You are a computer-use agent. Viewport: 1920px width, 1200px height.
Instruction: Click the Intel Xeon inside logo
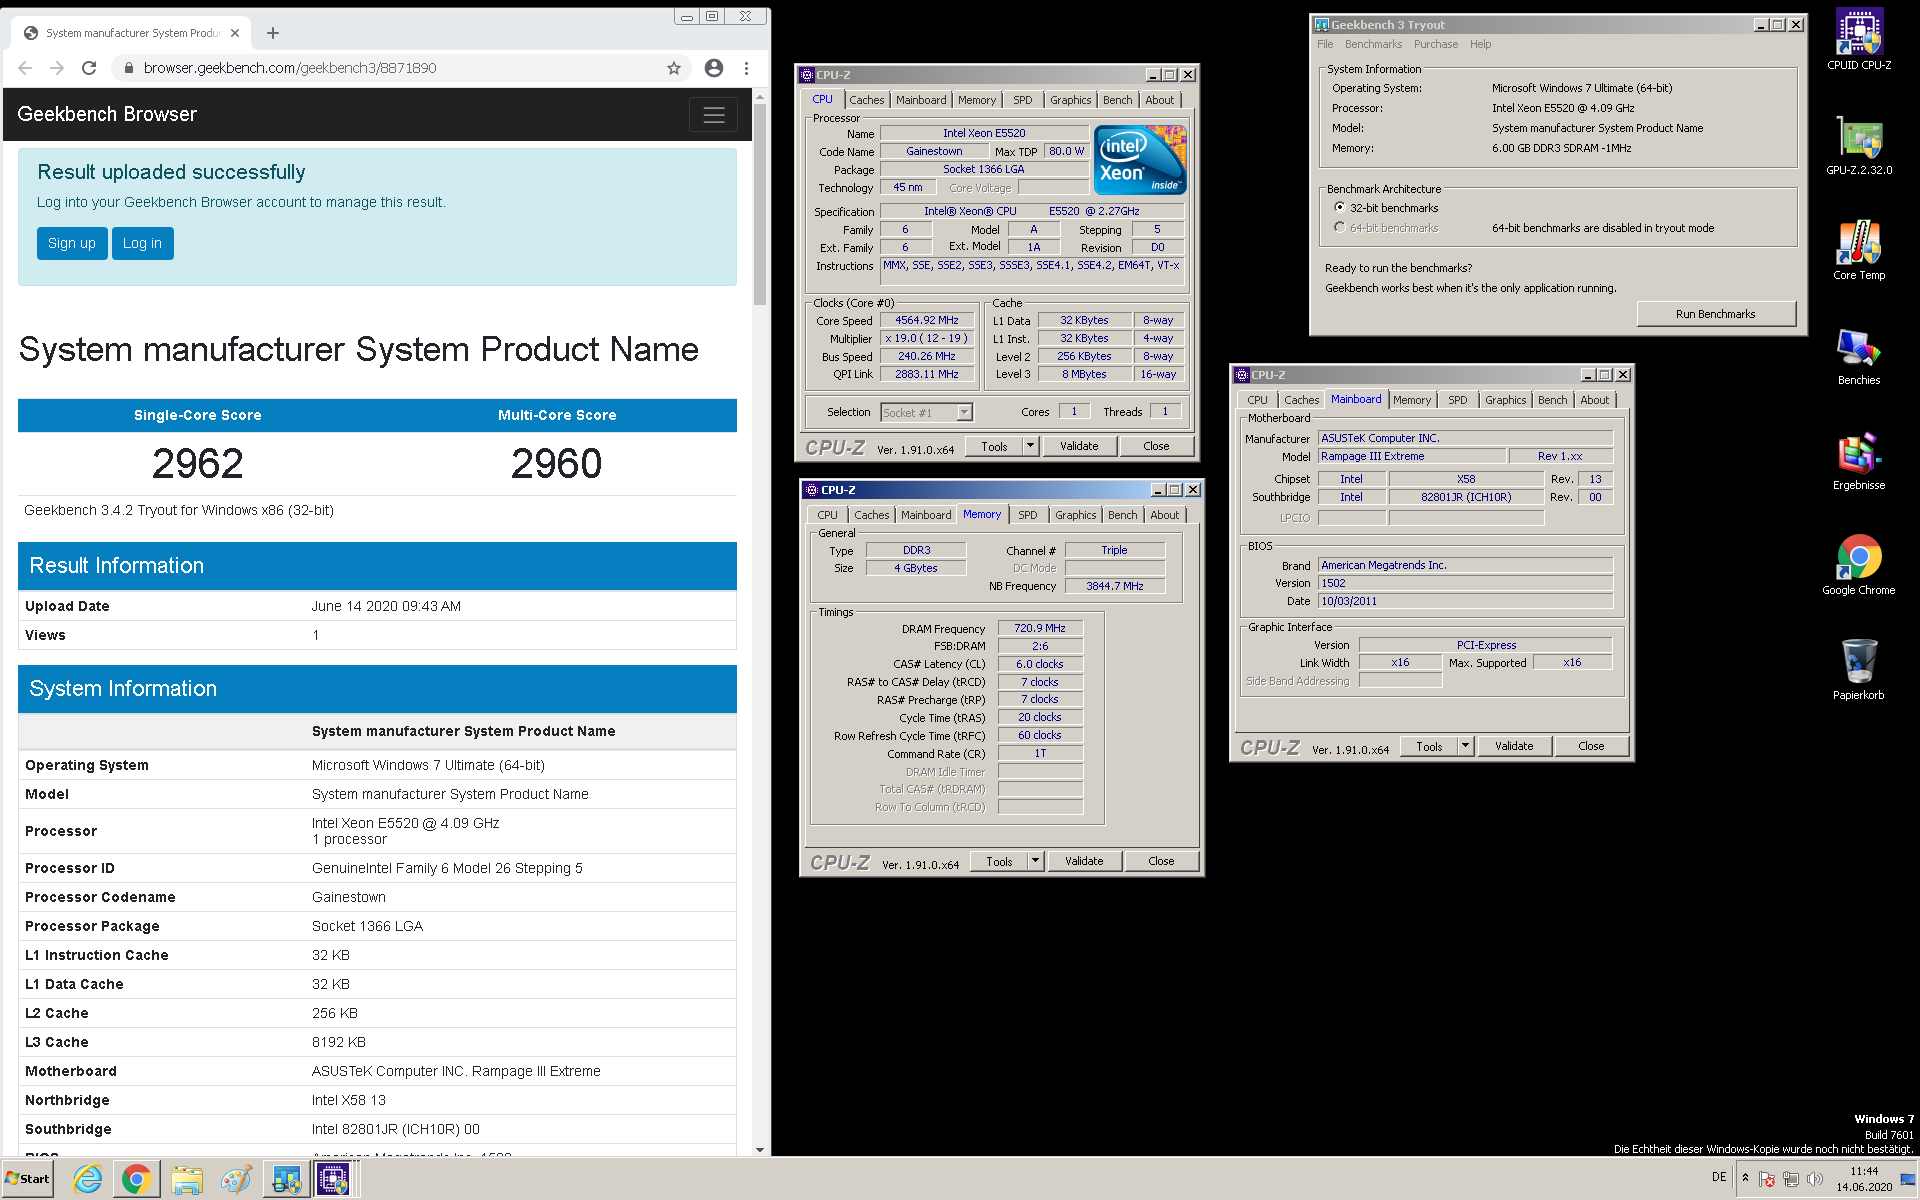(x=1140, y=160)
